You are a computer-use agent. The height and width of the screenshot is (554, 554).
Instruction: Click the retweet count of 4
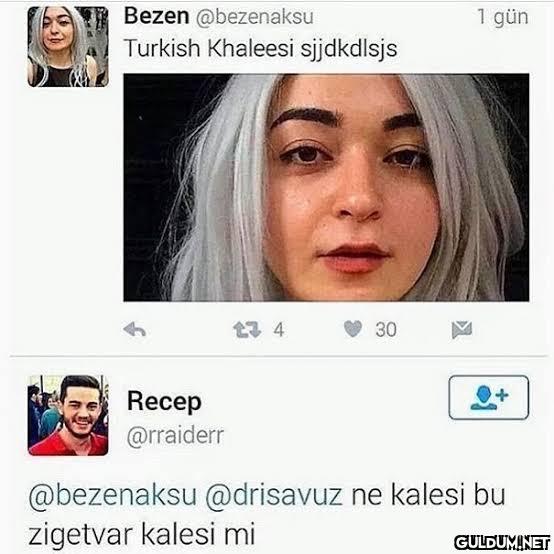click(x=279, y=330)
